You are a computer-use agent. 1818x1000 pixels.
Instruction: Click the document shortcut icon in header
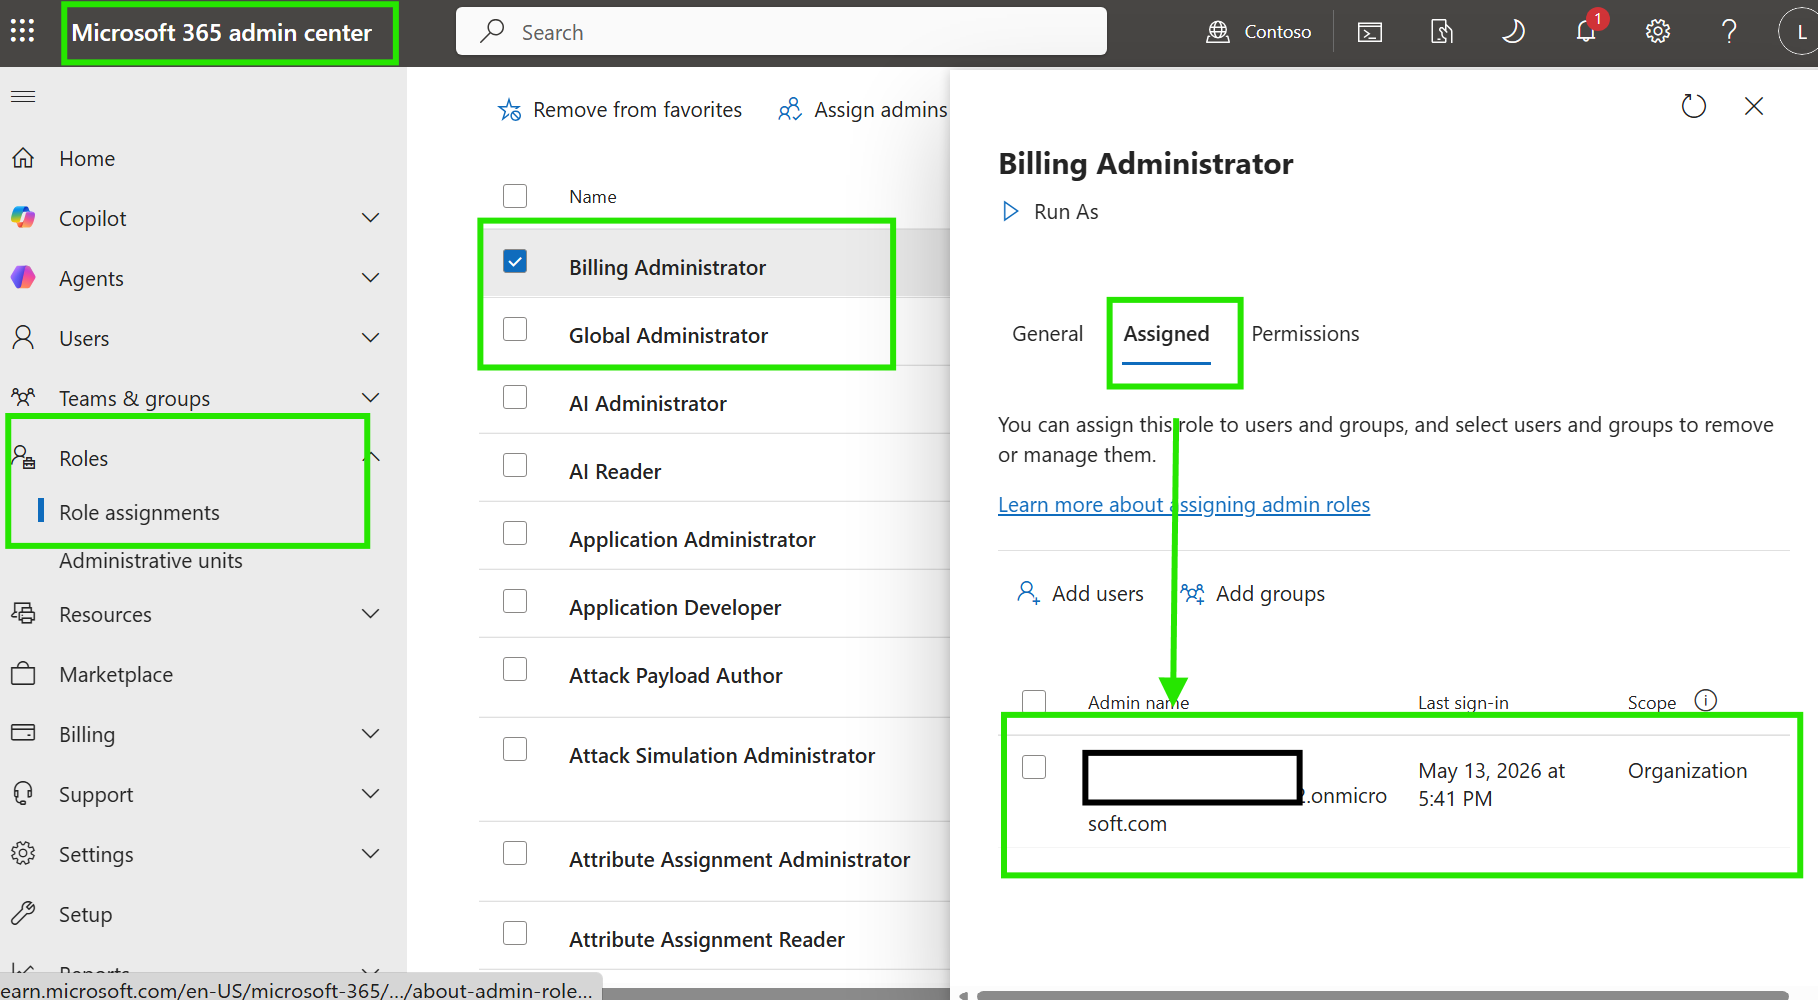click(x=1441, y=32)
